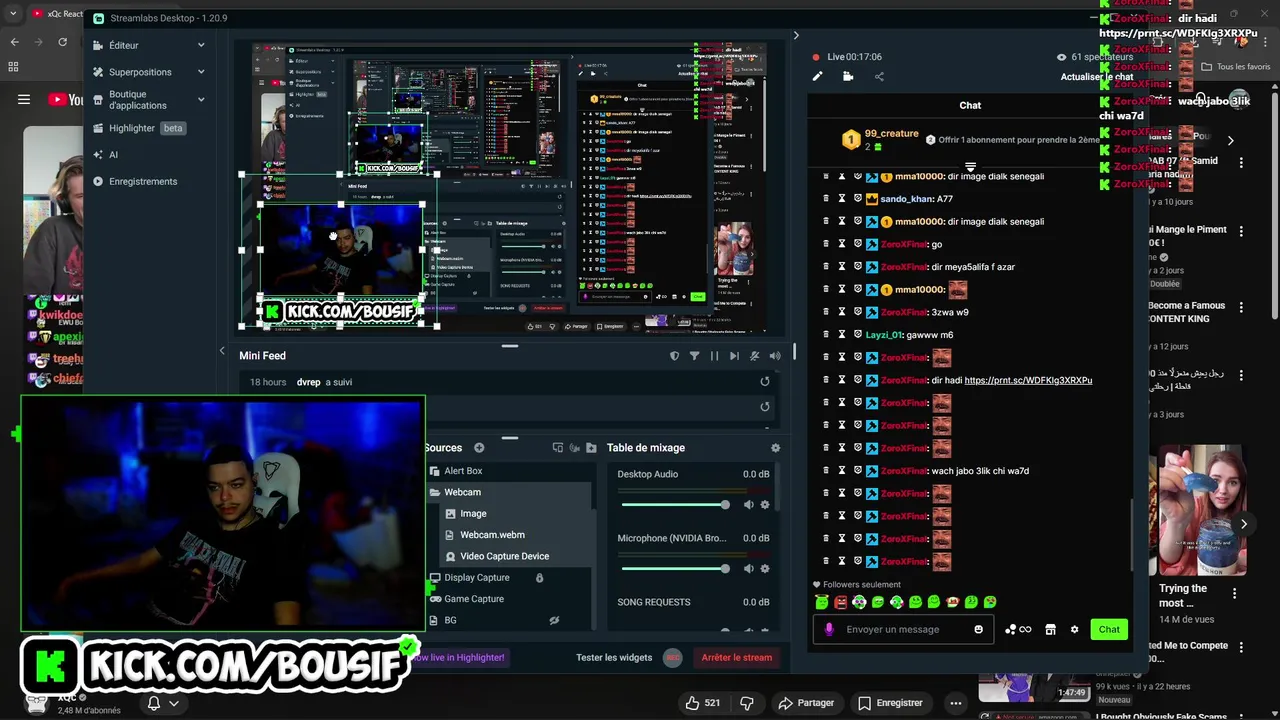1280x720 pixels.
Task: Collapse the Webcam source folder
Action: (x=435, y=492)
